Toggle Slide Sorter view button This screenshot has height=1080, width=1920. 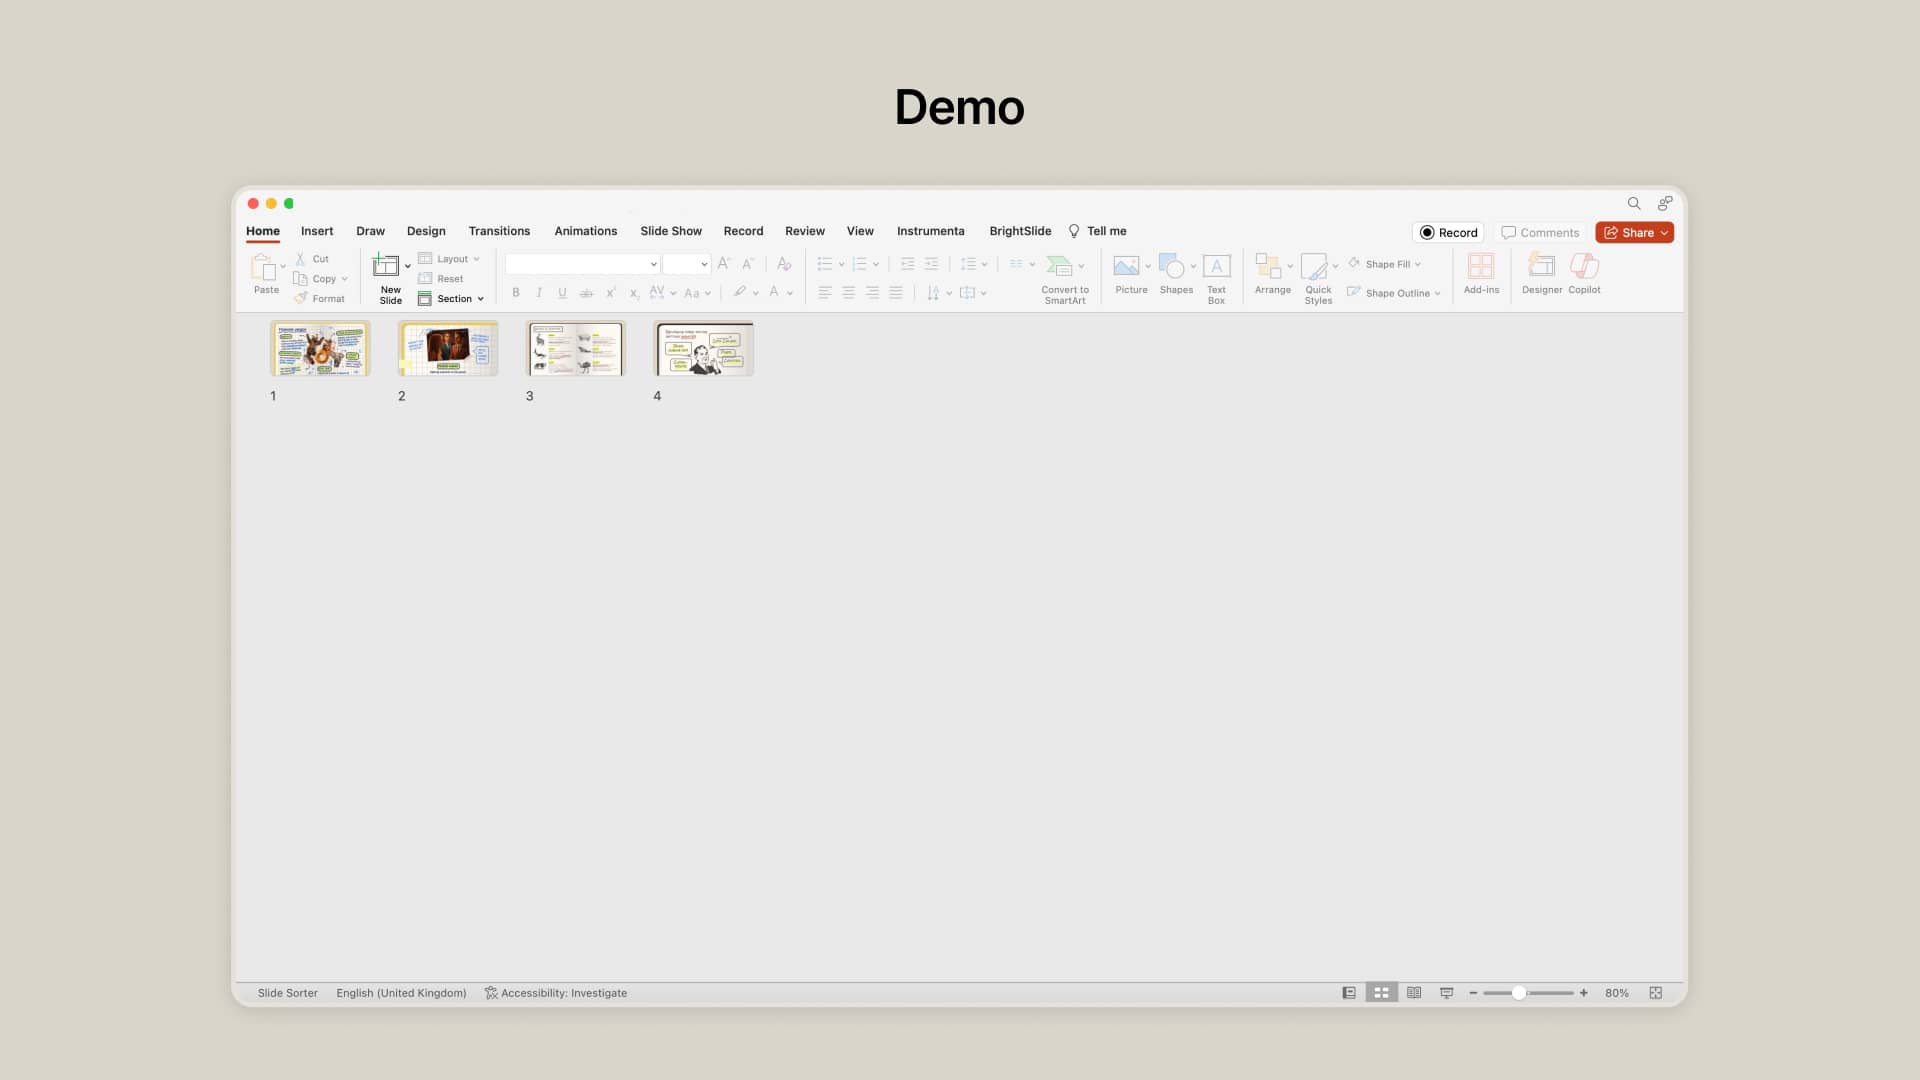[x=1381, y=993]
